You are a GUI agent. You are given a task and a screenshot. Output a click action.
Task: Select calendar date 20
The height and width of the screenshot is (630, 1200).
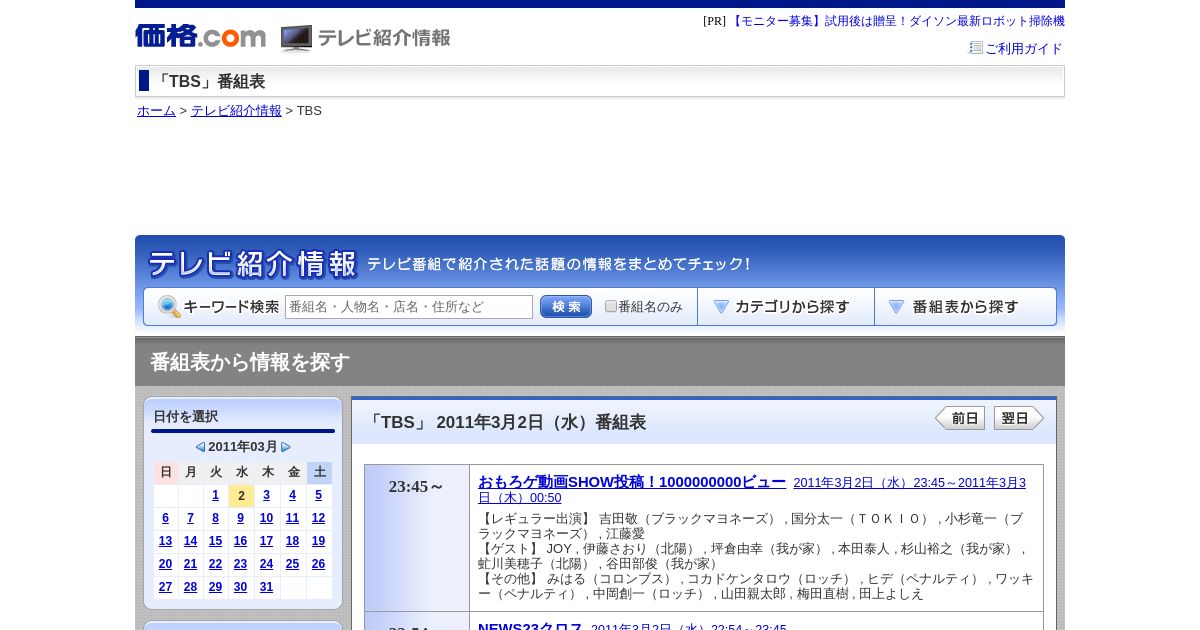pos(165,564)
